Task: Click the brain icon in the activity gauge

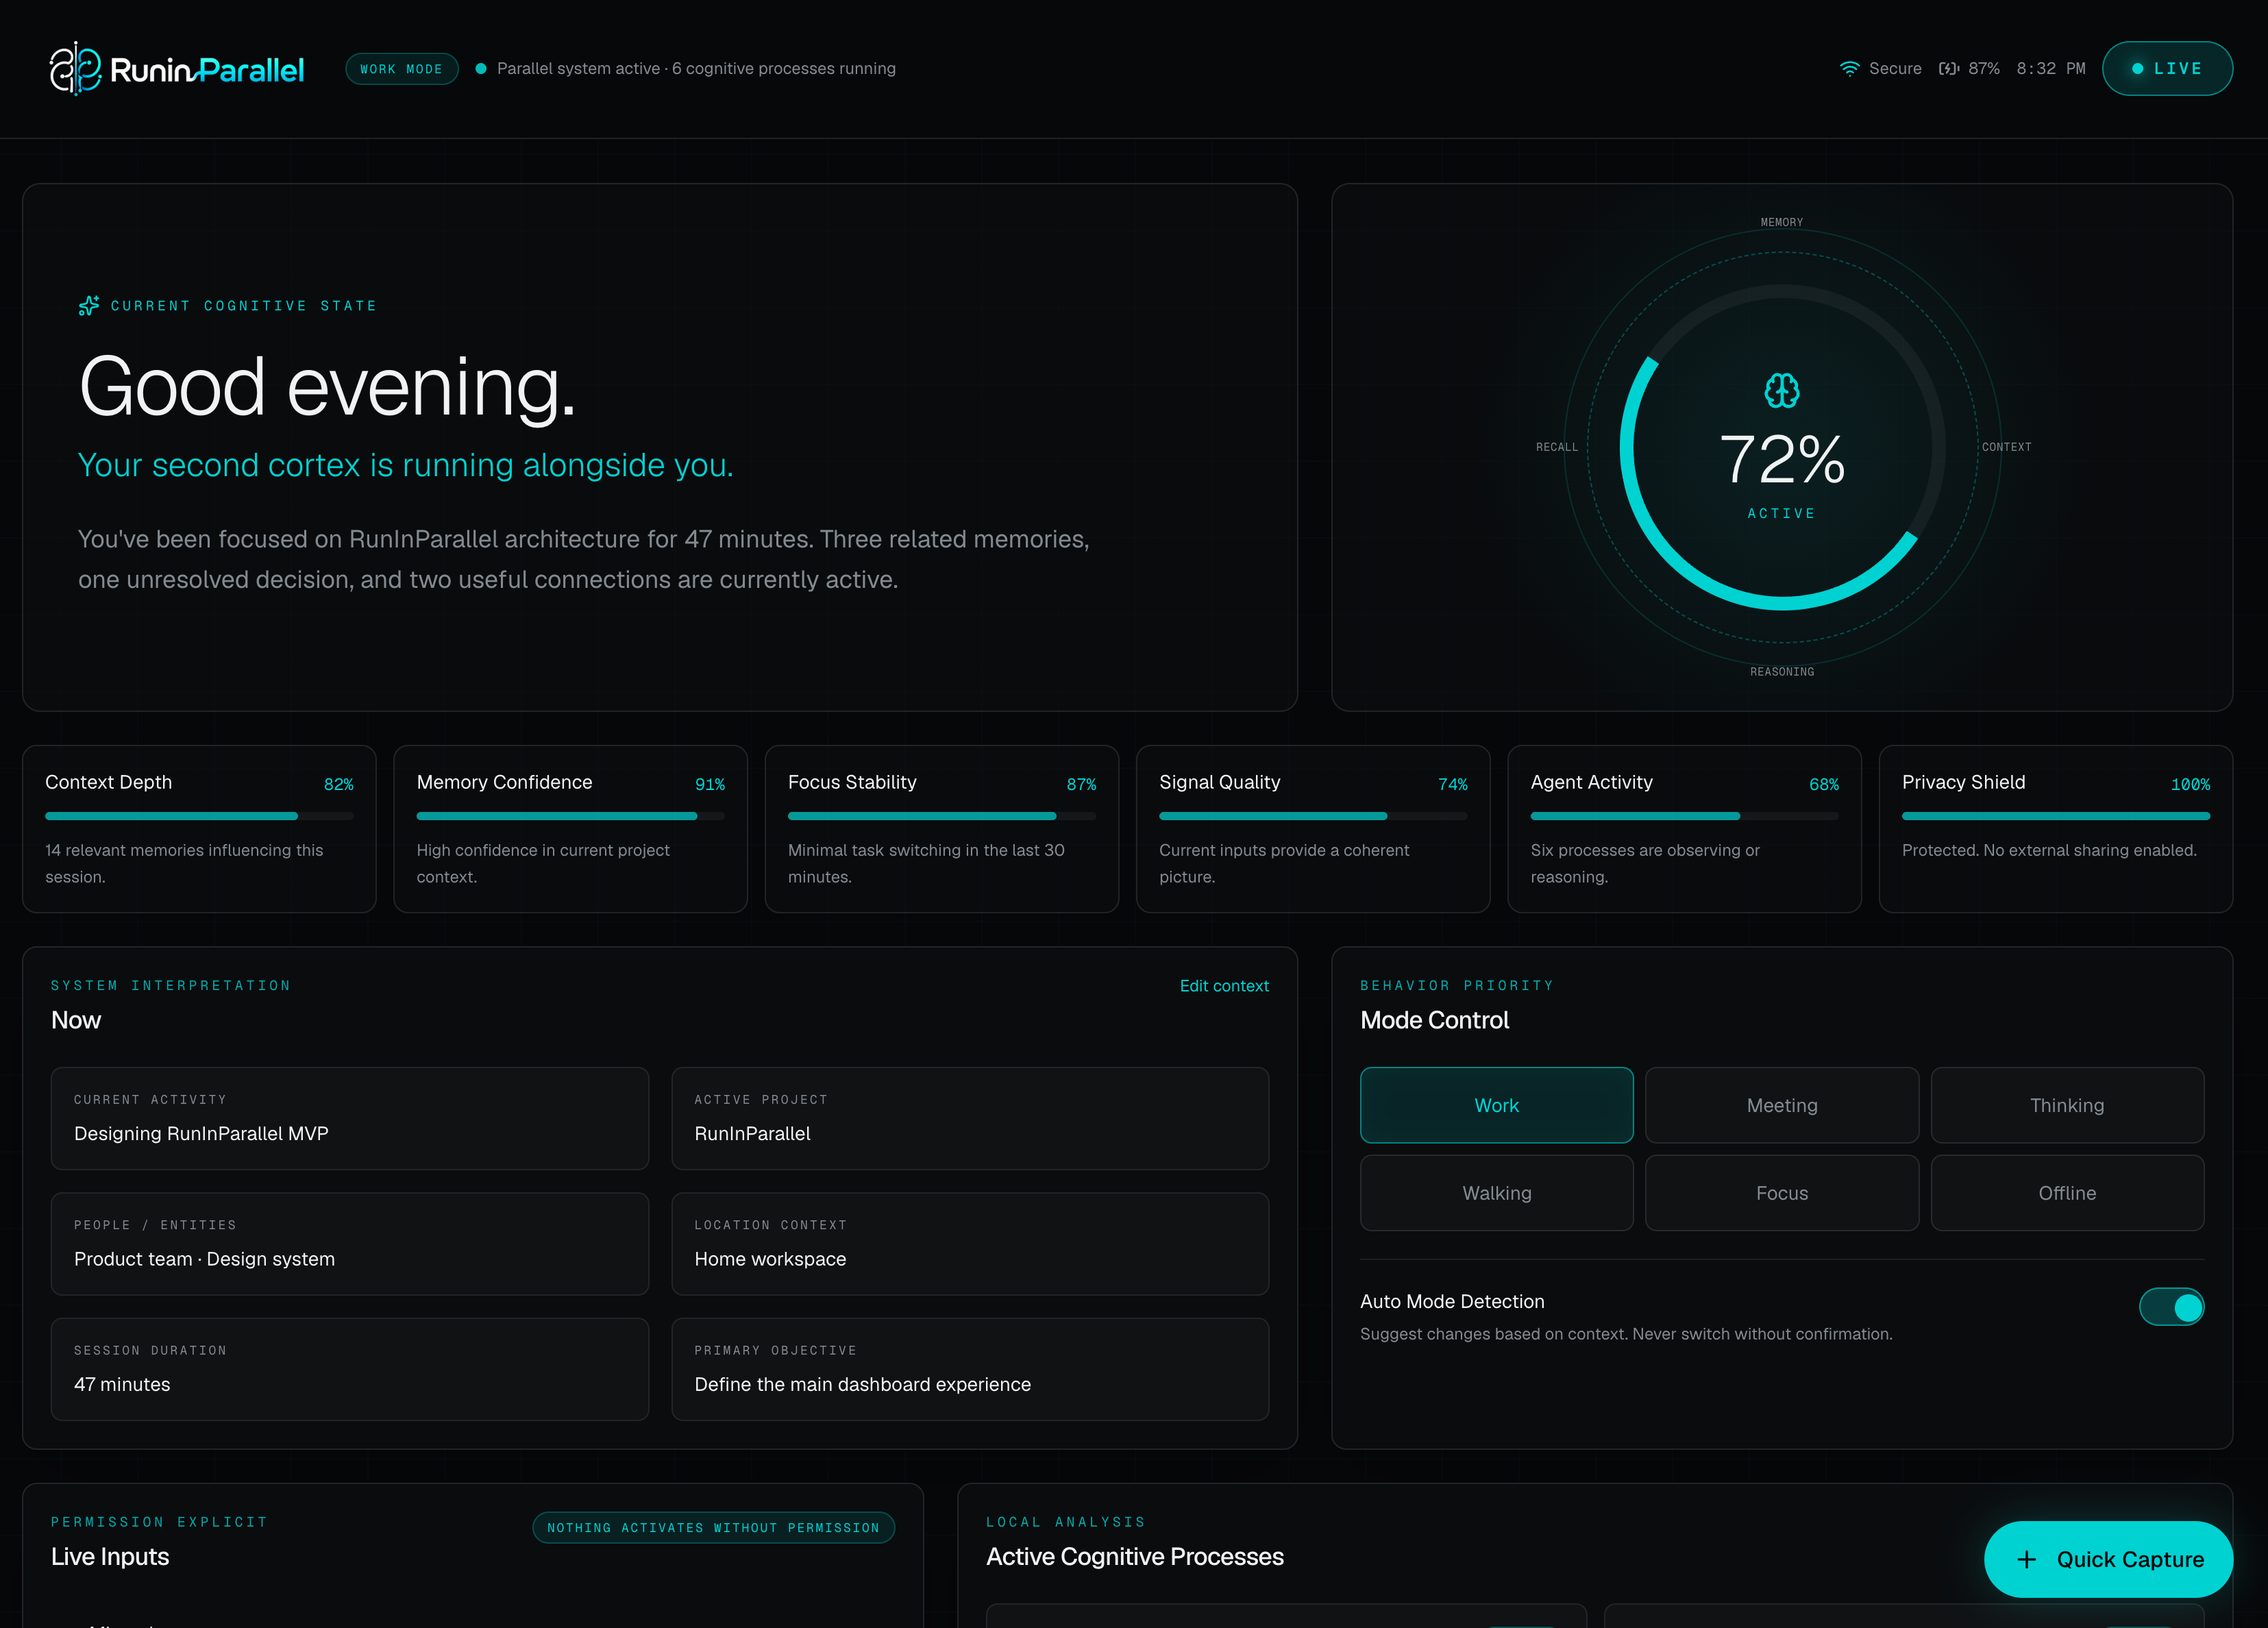Action: point(1781,391)
